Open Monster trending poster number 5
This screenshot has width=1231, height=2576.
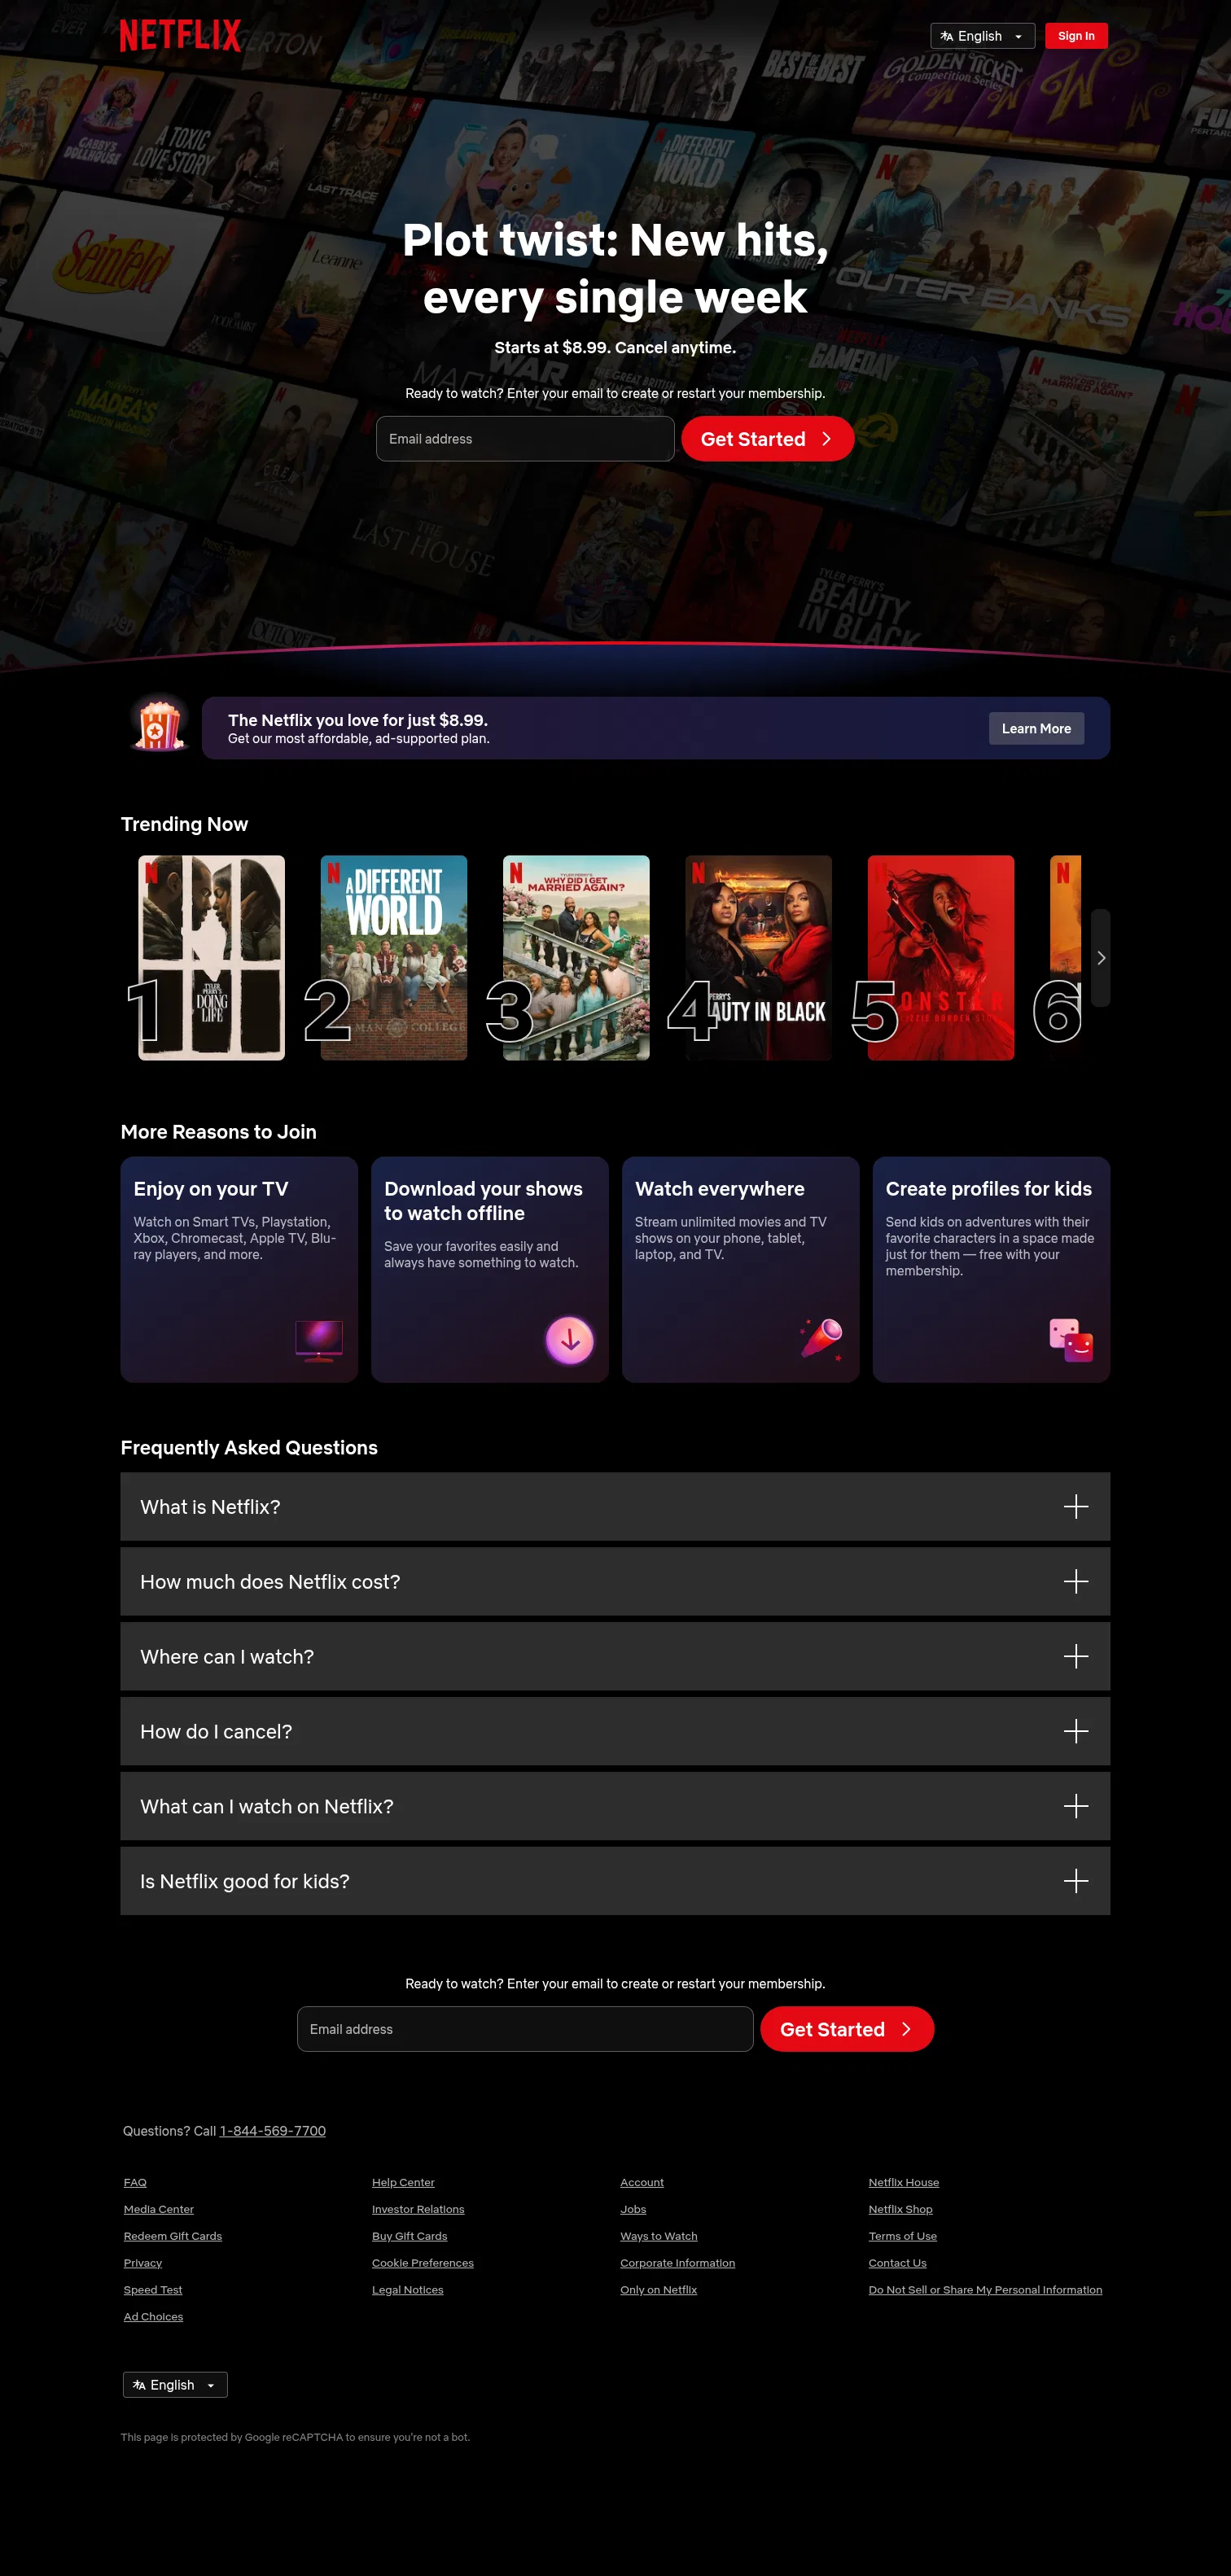(x=941, y=958)
